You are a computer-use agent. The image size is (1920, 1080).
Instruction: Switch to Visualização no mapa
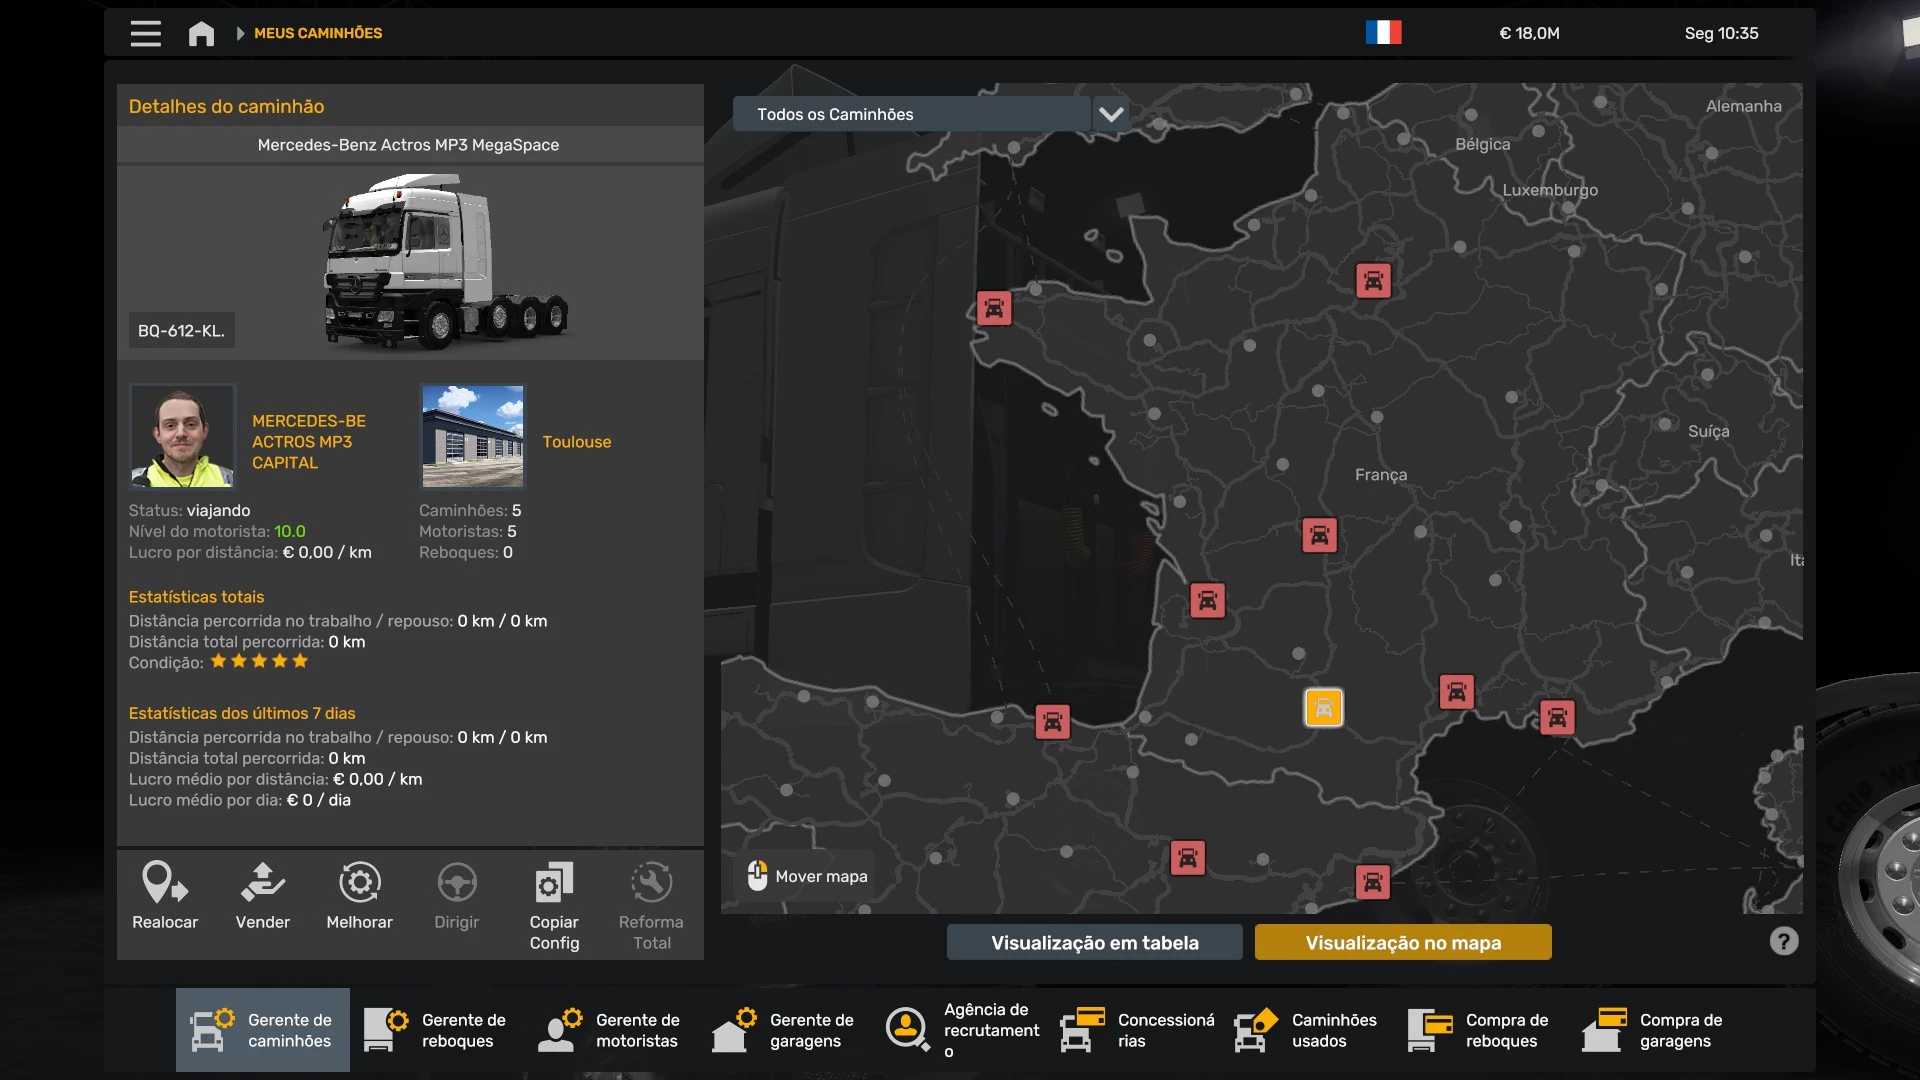pos(1402,942)
